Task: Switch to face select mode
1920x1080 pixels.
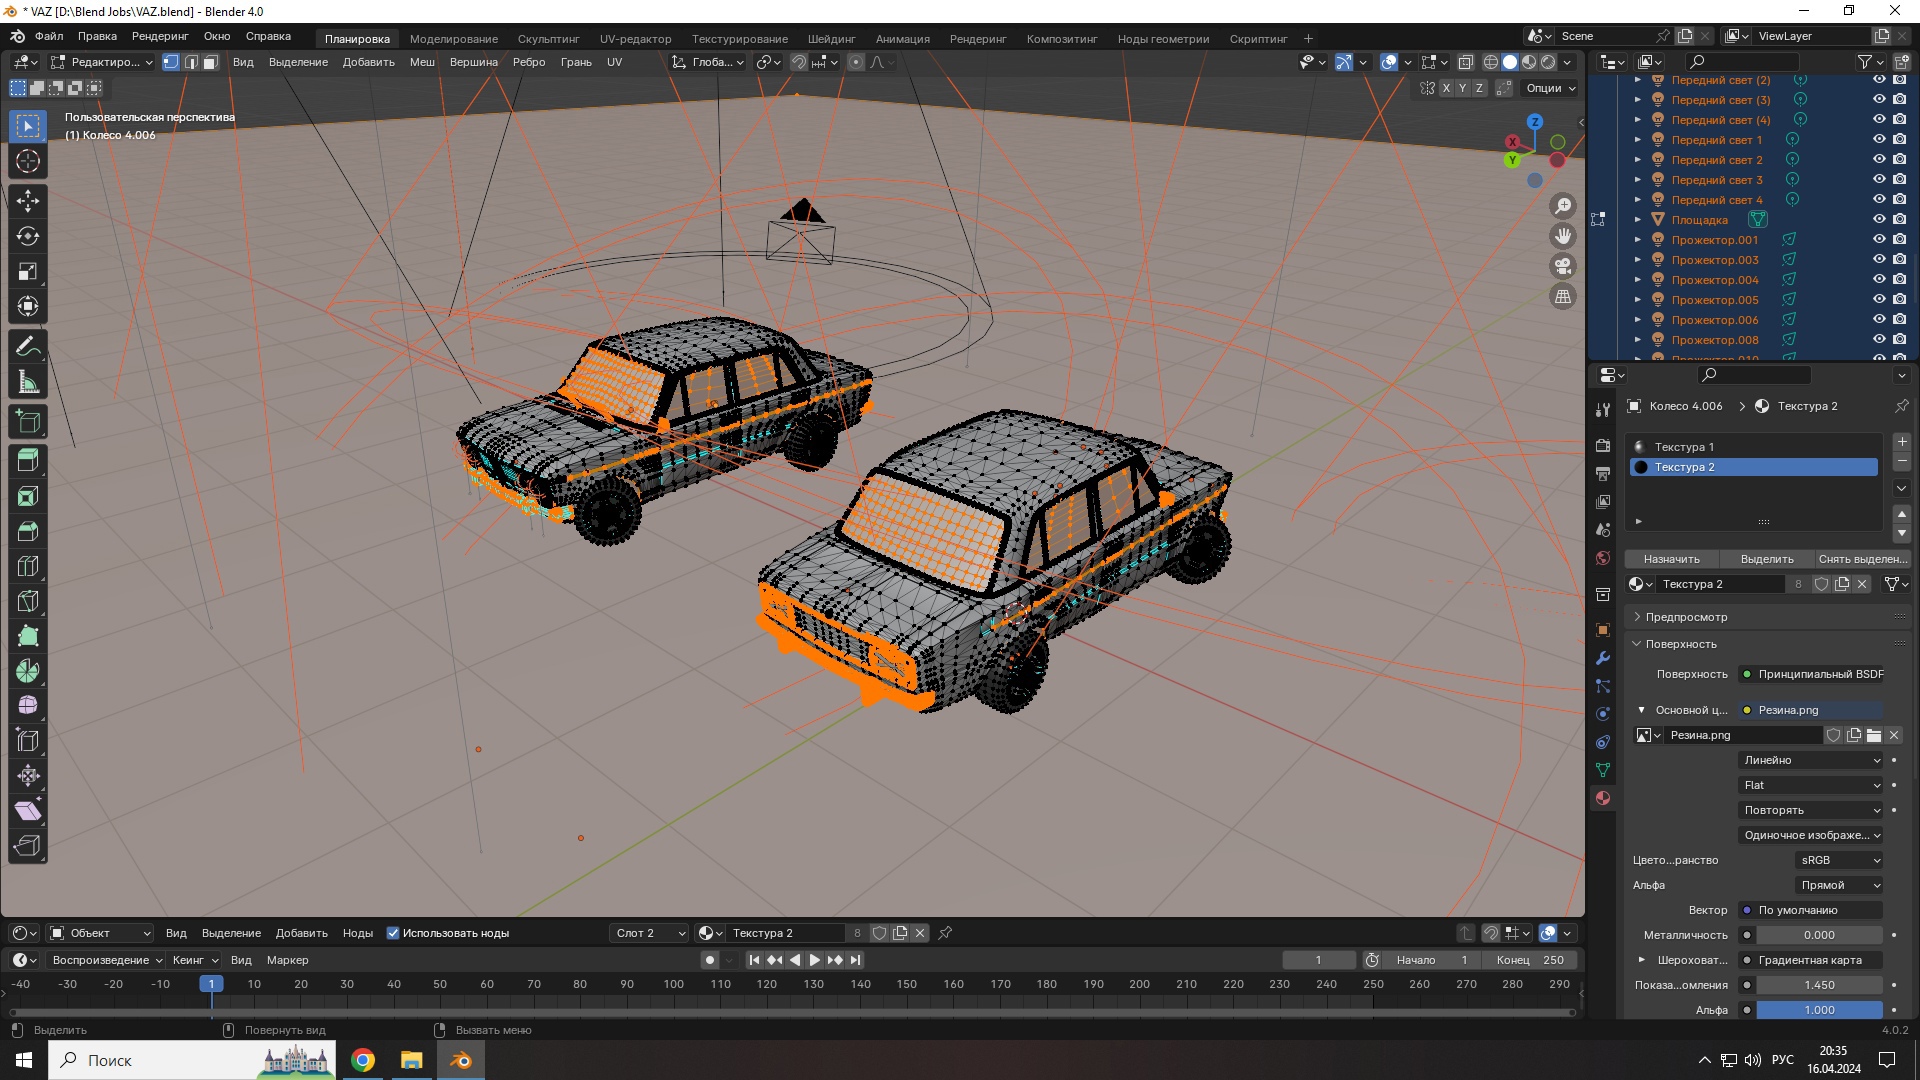Action: [211, 62]
